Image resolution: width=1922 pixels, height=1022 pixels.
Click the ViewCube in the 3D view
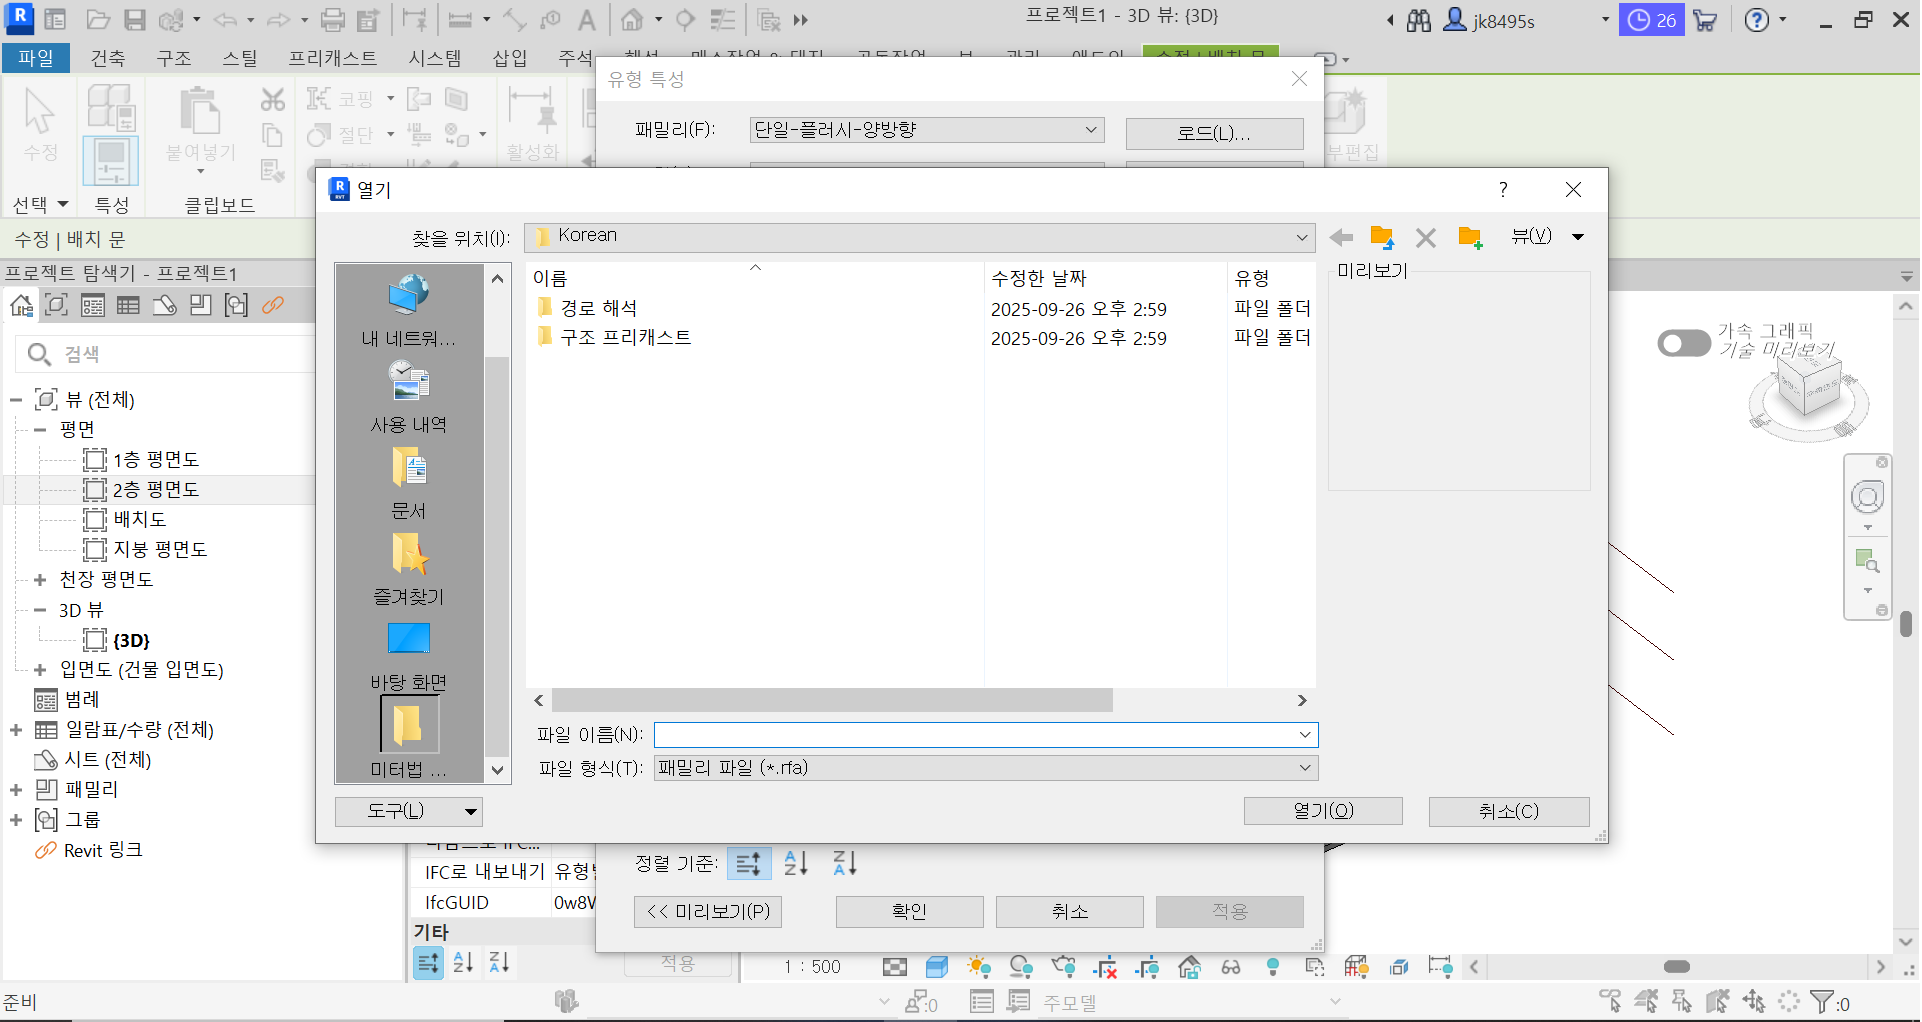(x=1808, y=391)
